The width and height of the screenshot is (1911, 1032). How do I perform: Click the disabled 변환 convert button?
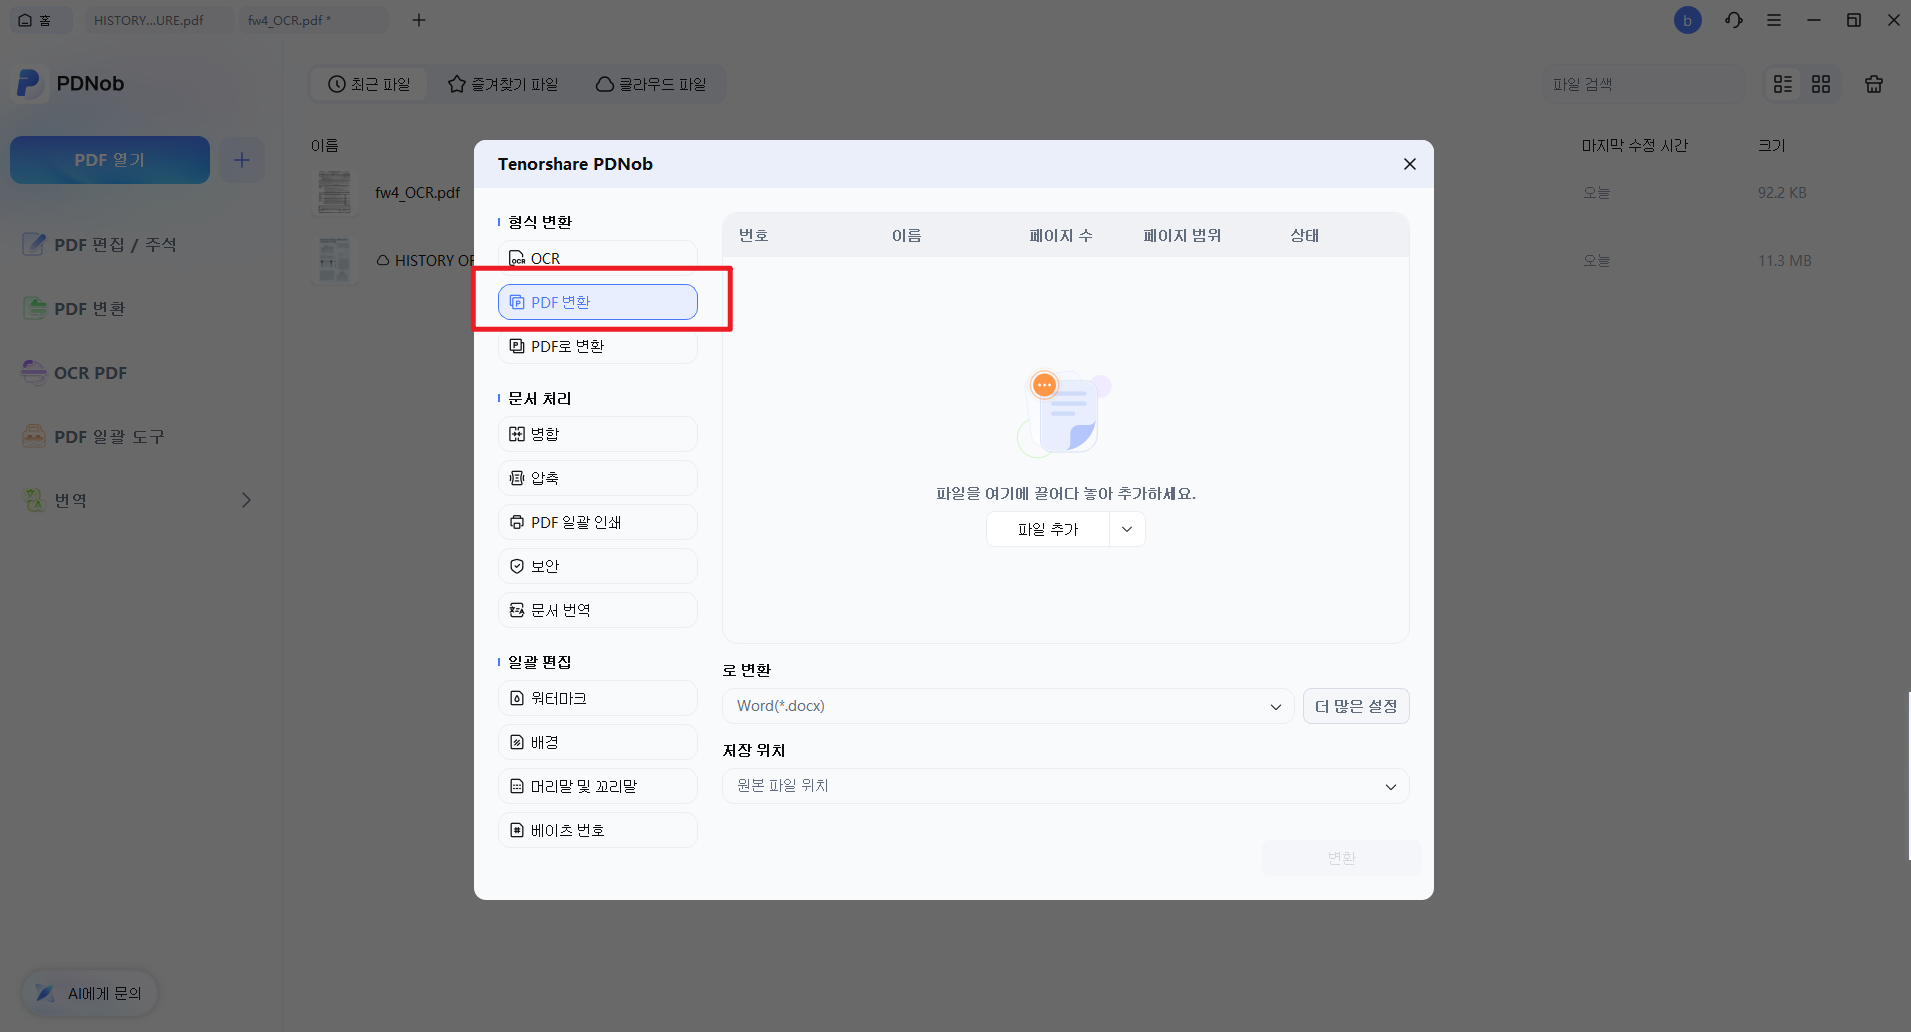(x=1341, y=858)
